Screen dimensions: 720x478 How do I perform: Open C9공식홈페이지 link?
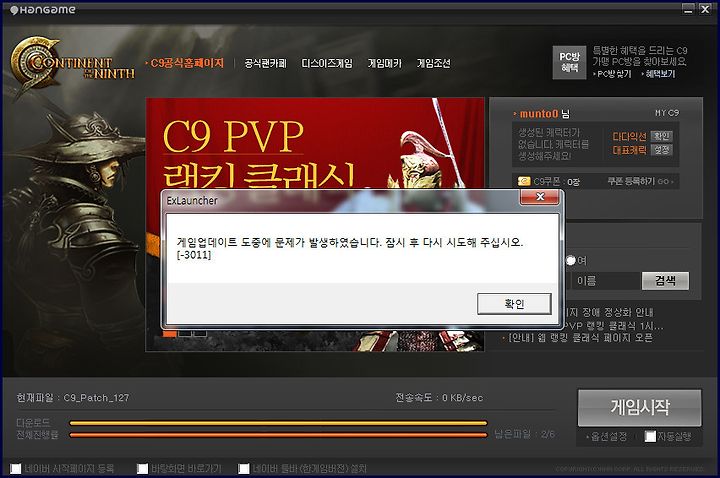(x=187, y=63)
